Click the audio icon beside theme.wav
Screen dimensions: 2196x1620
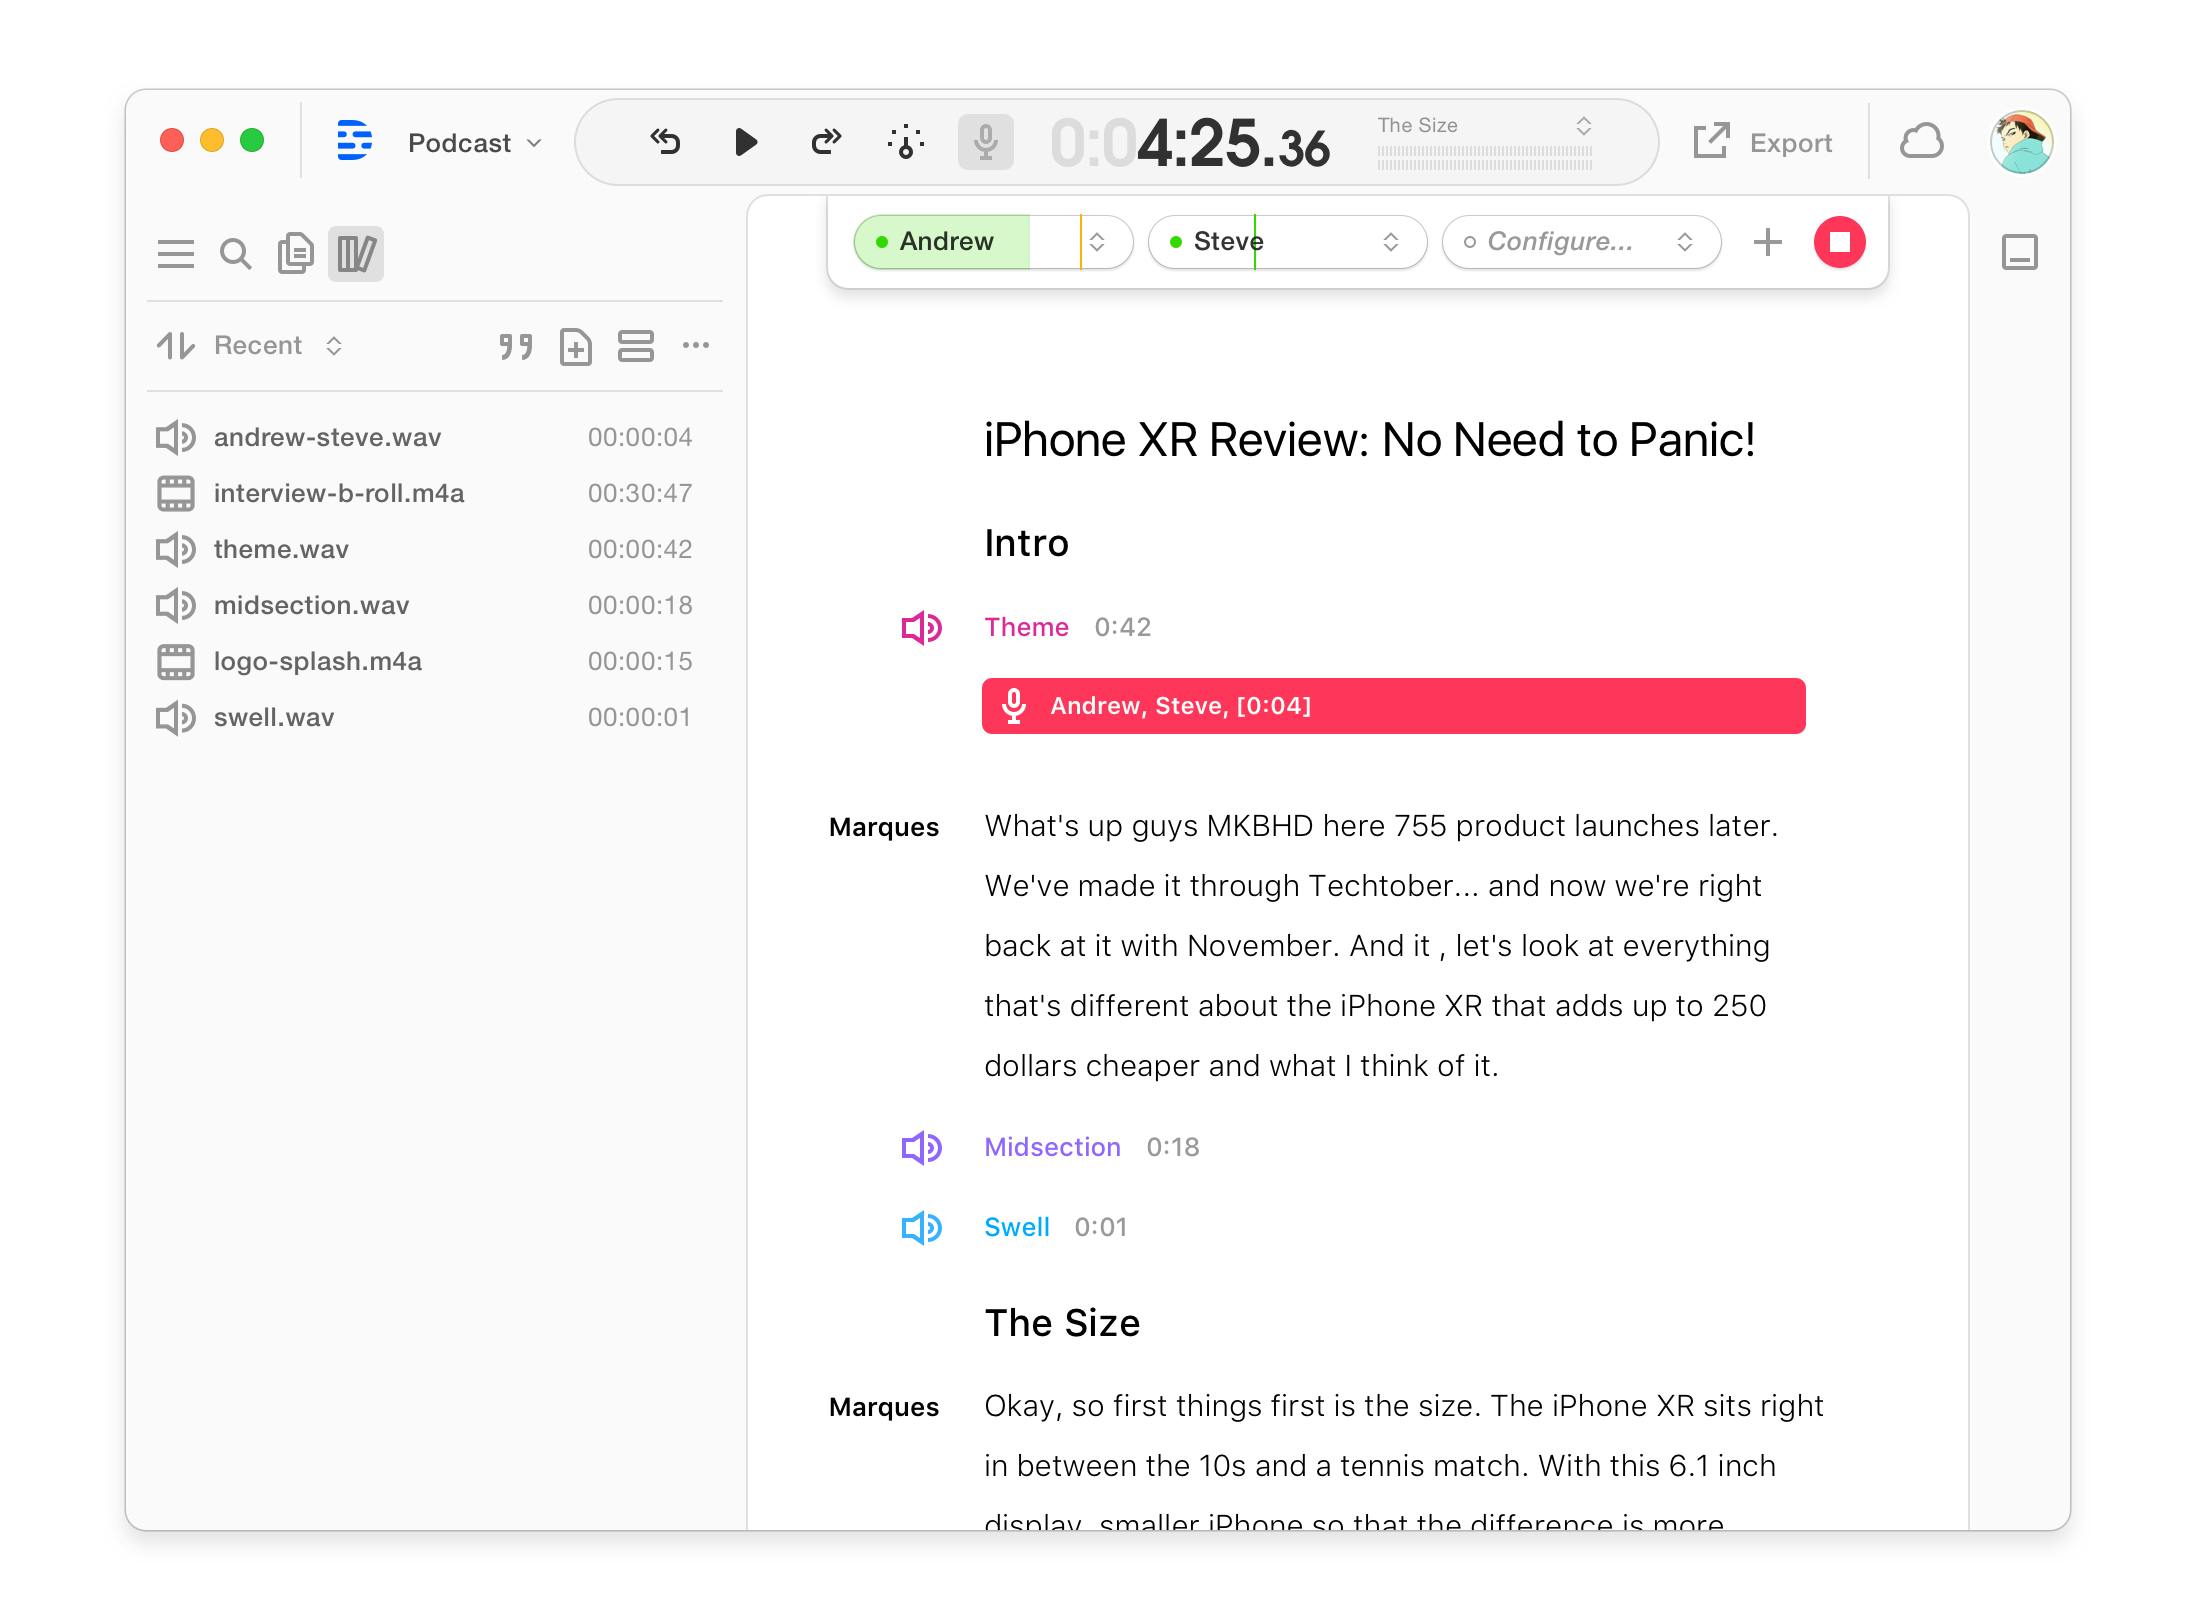pos(176,549)
